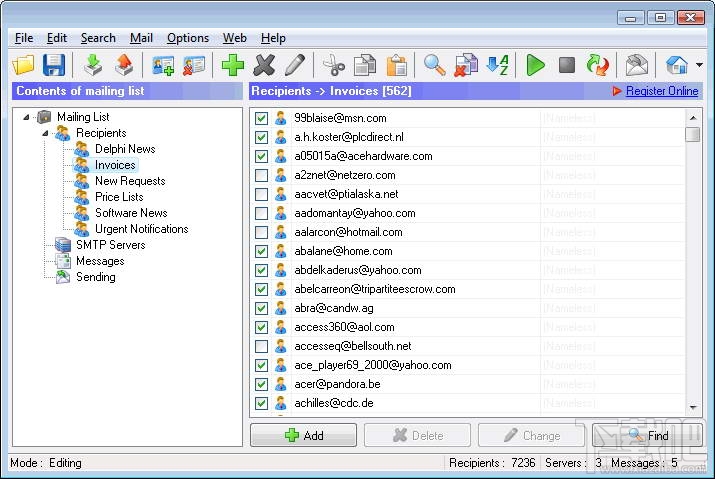Open the Mail menu
Screen dimensions: 715x479
click(141, 38)
